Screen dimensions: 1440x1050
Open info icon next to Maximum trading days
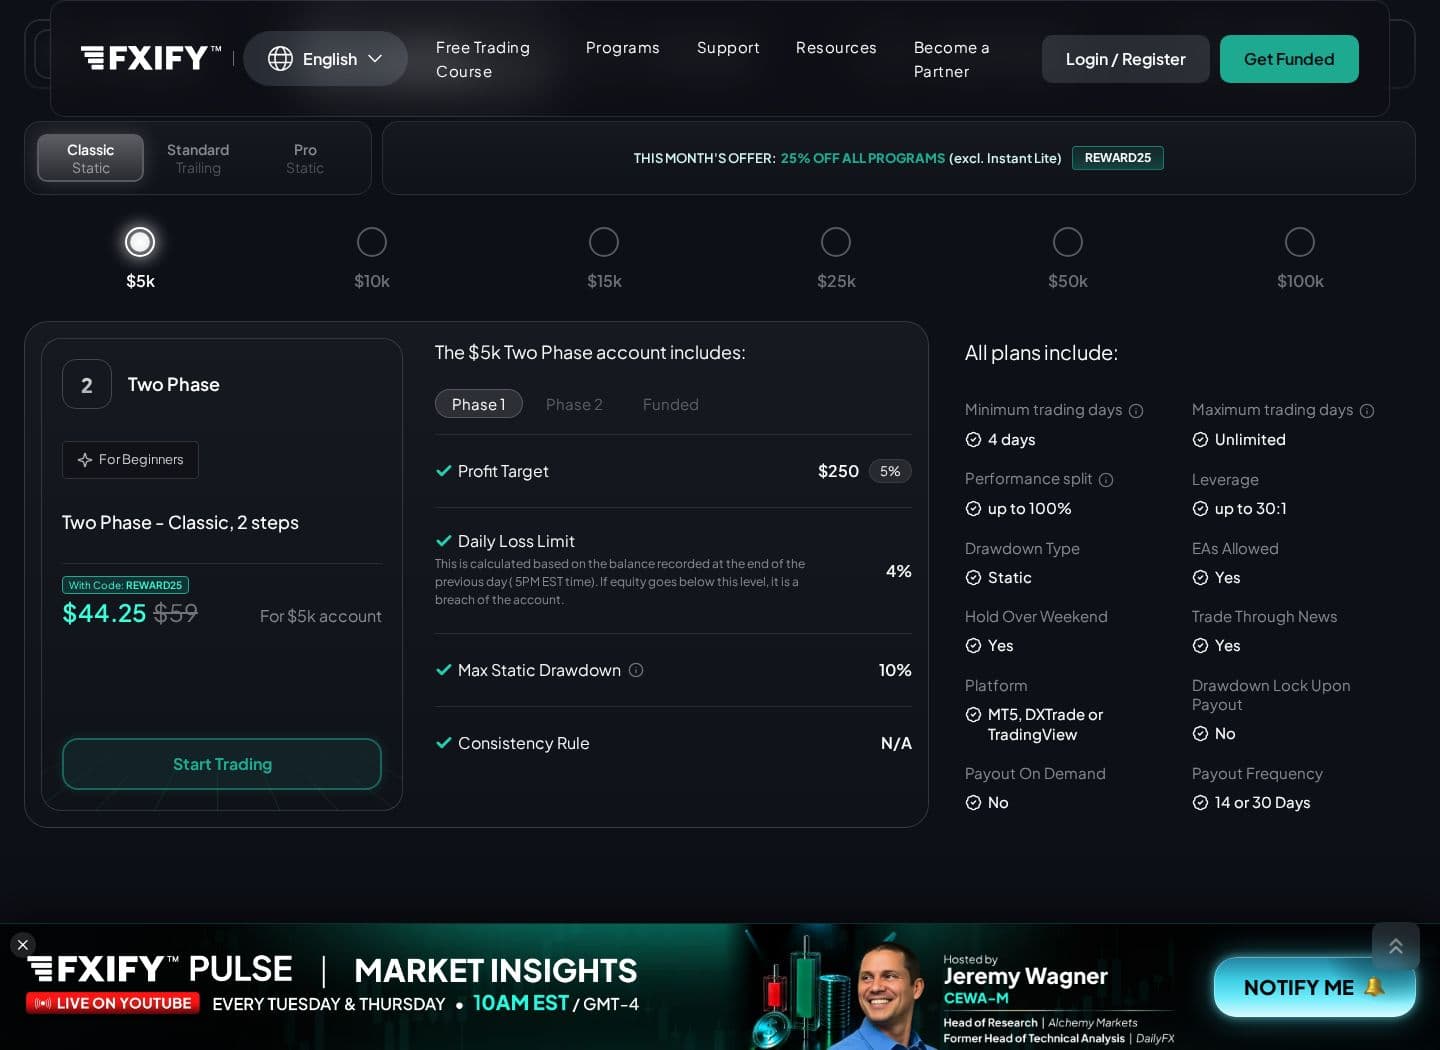(1367, 411)
